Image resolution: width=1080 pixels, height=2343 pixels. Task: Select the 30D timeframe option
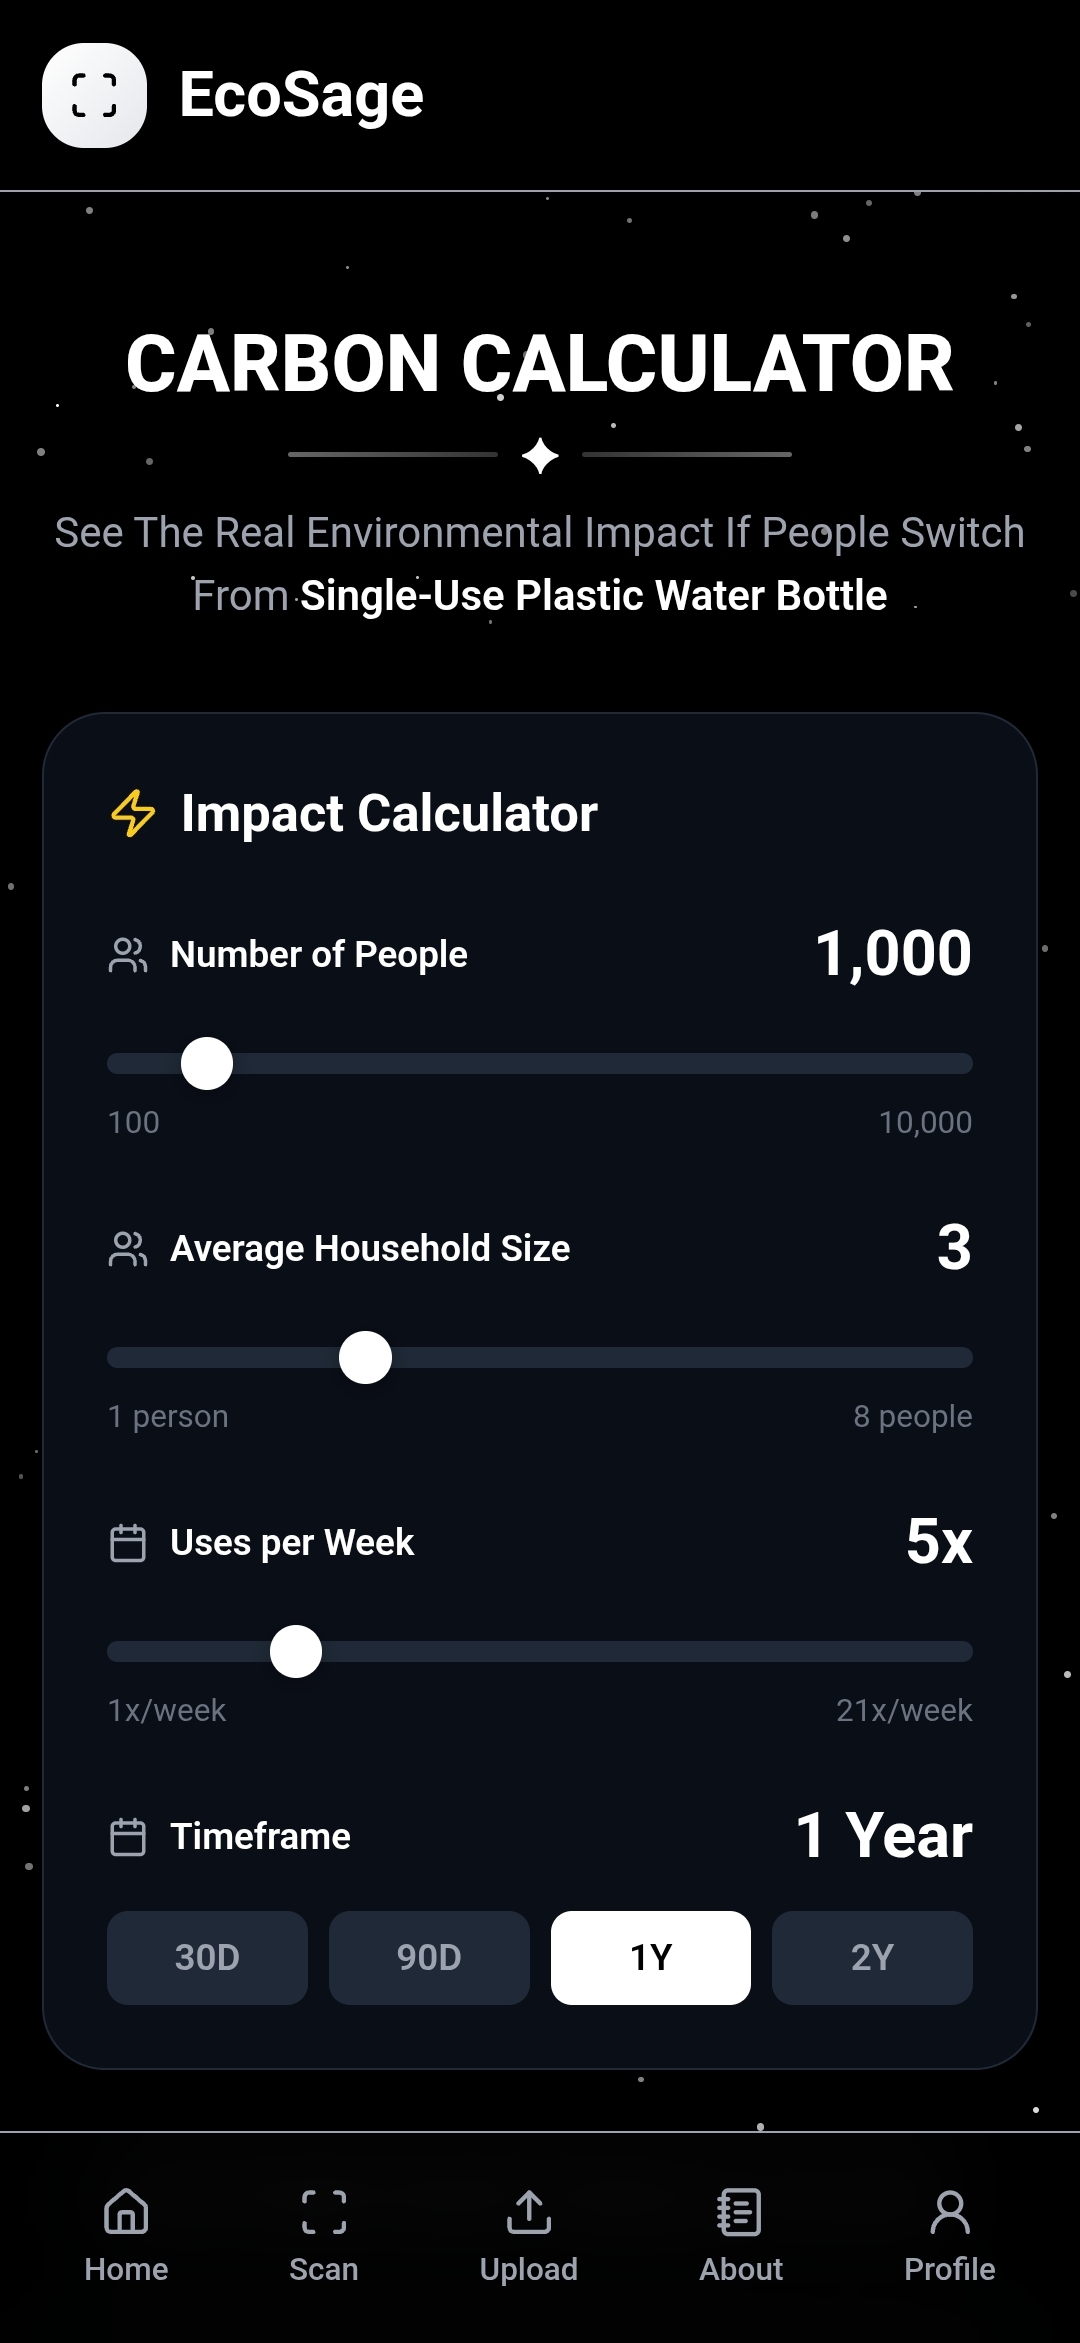tap(207, 1957)
